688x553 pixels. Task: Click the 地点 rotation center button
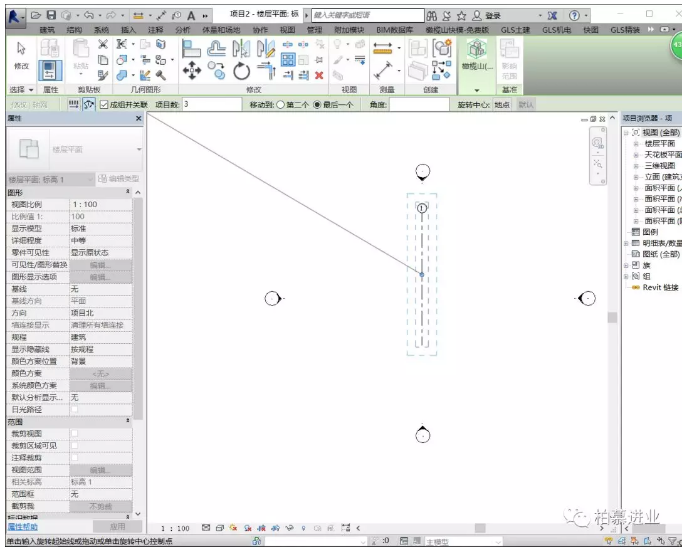502,105
